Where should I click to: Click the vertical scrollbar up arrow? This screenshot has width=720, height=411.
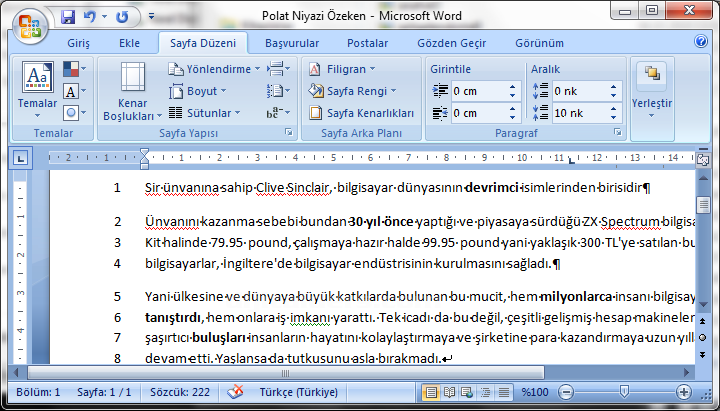click(703, 178)
